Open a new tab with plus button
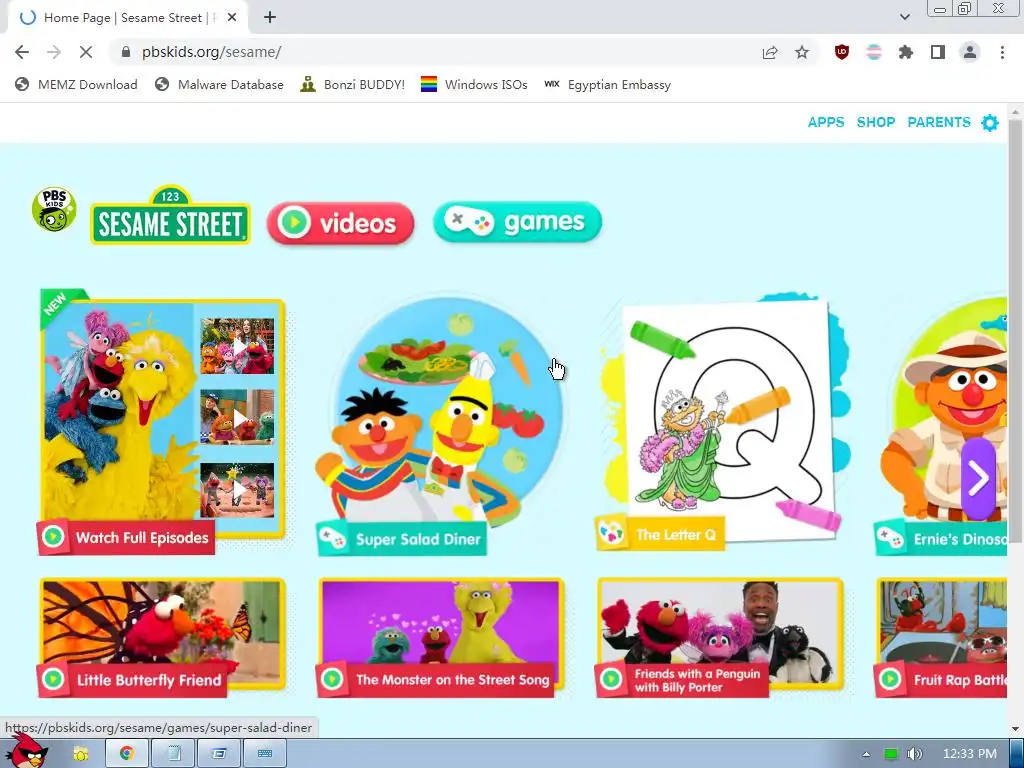Viewport: 1024px width, 768px height. click(270, 18)
